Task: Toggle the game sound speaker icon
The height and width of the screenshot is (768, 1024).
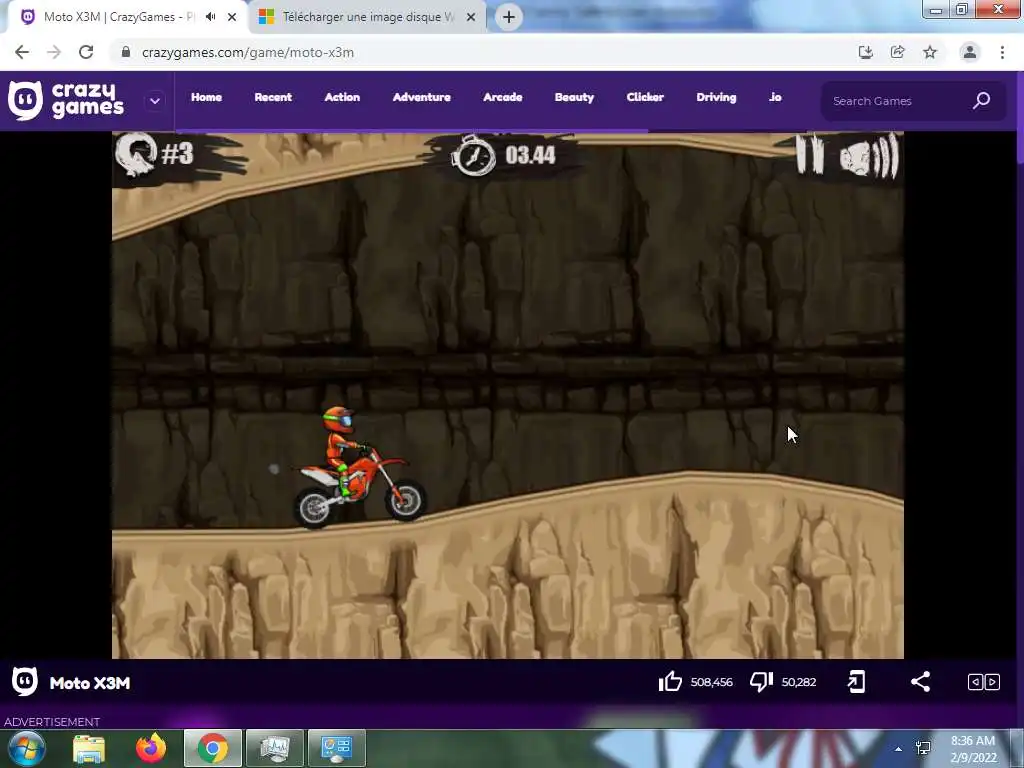Action: pyautogui.click(x=869, y=155)
